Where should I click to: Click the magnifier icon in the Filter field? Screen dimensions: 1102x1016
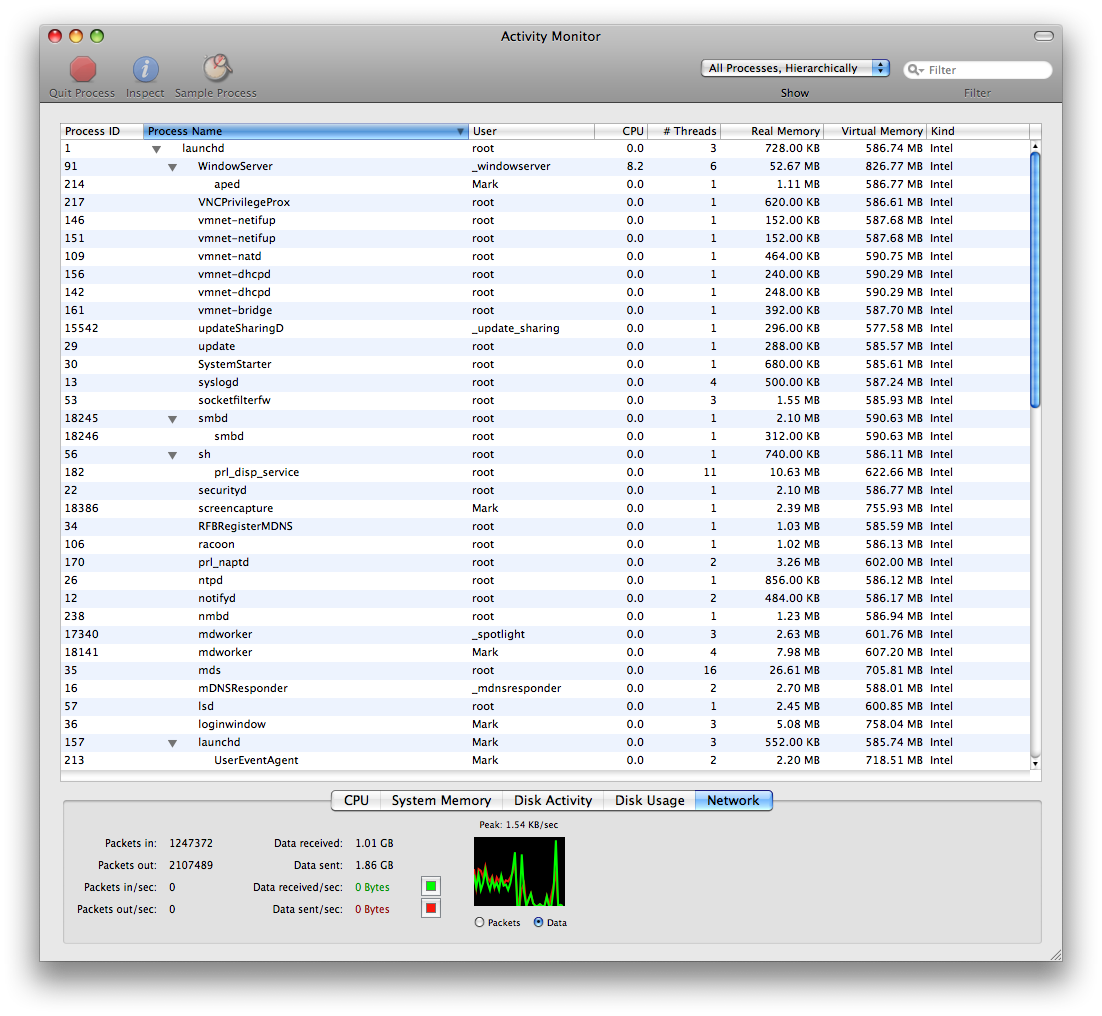(915, 70)
